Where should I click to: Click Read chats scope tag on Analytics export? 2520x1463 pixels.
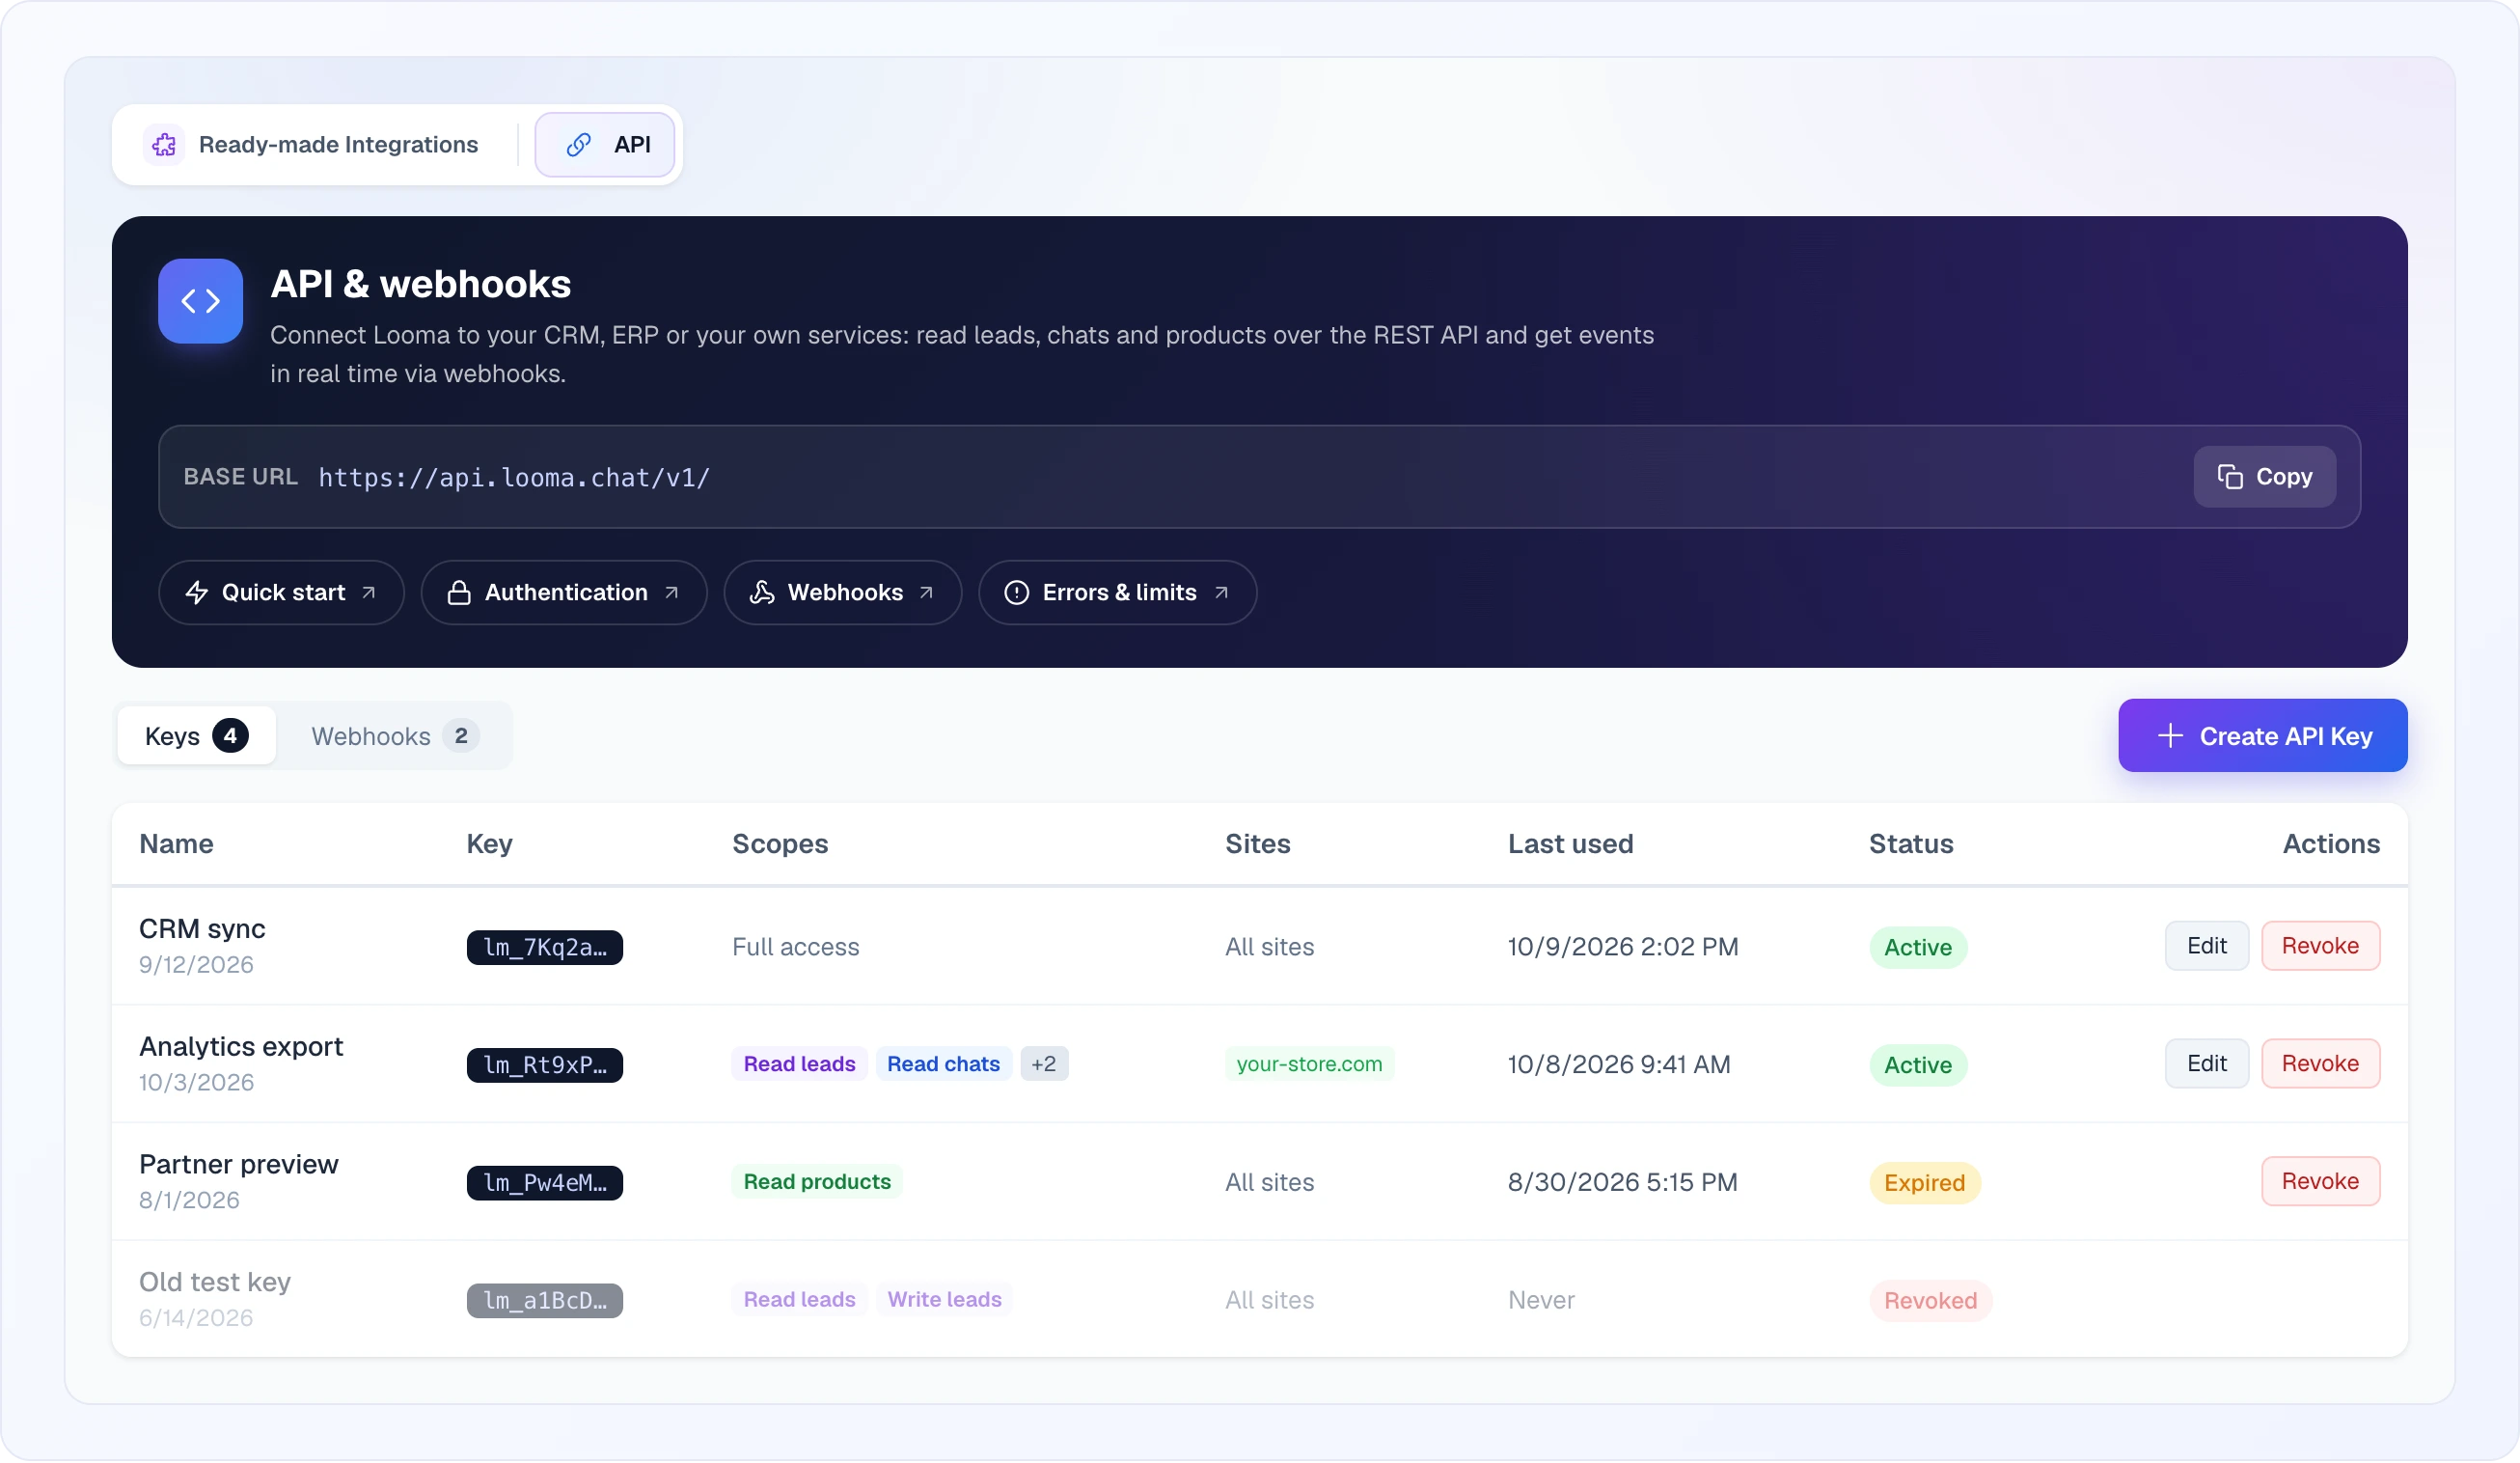943,1065
